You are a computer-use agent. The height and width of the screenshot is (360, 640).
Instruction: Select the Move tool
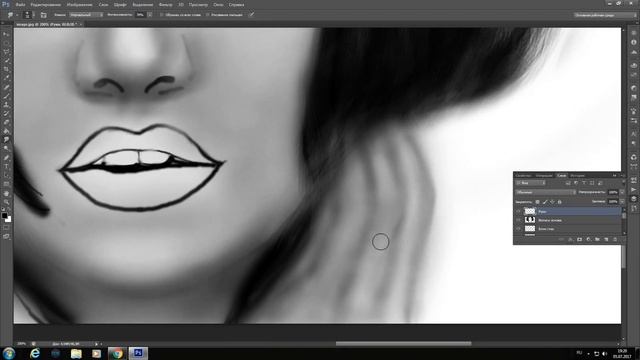(6, 34)
